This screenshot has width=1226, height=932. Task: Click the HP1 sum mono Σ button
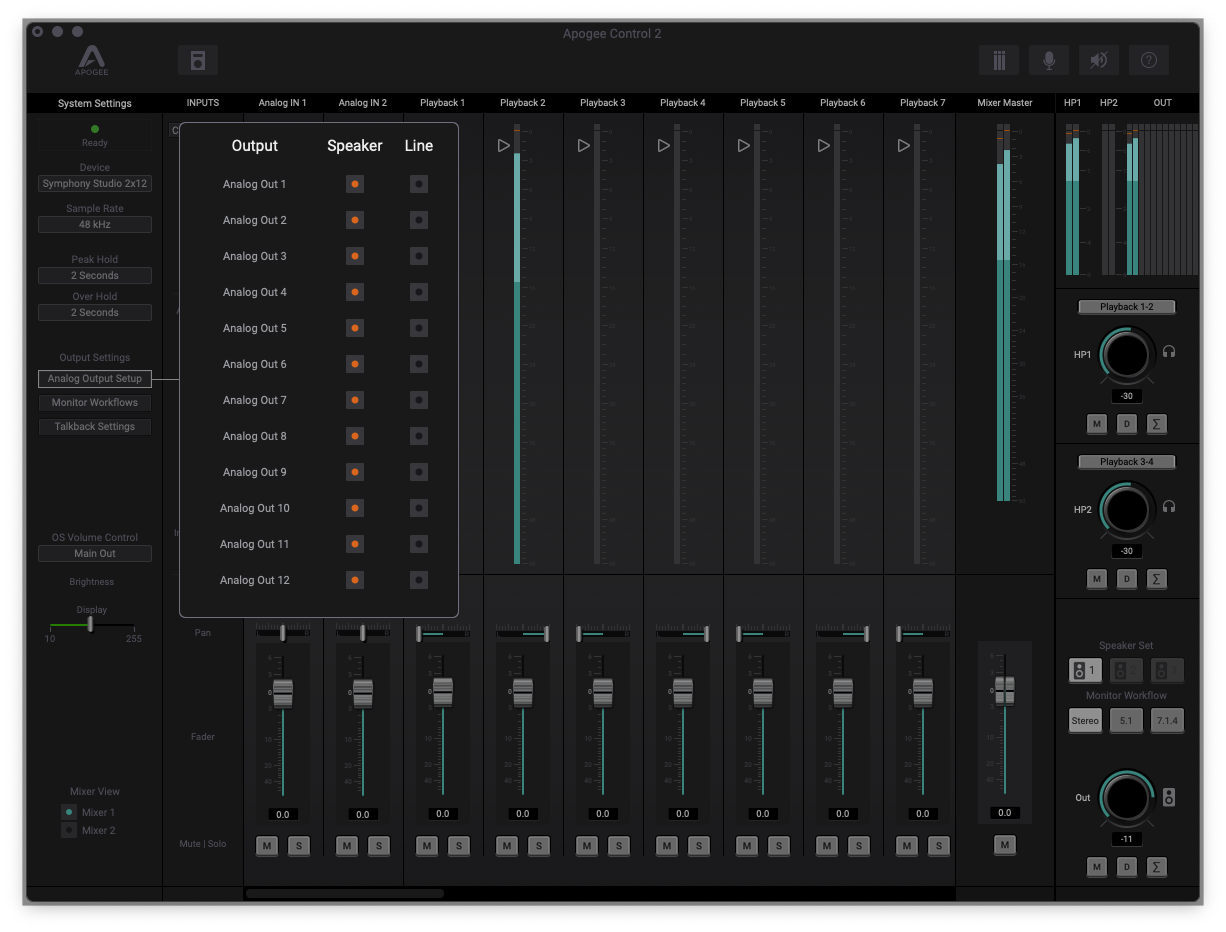(x=1157, y=424)
